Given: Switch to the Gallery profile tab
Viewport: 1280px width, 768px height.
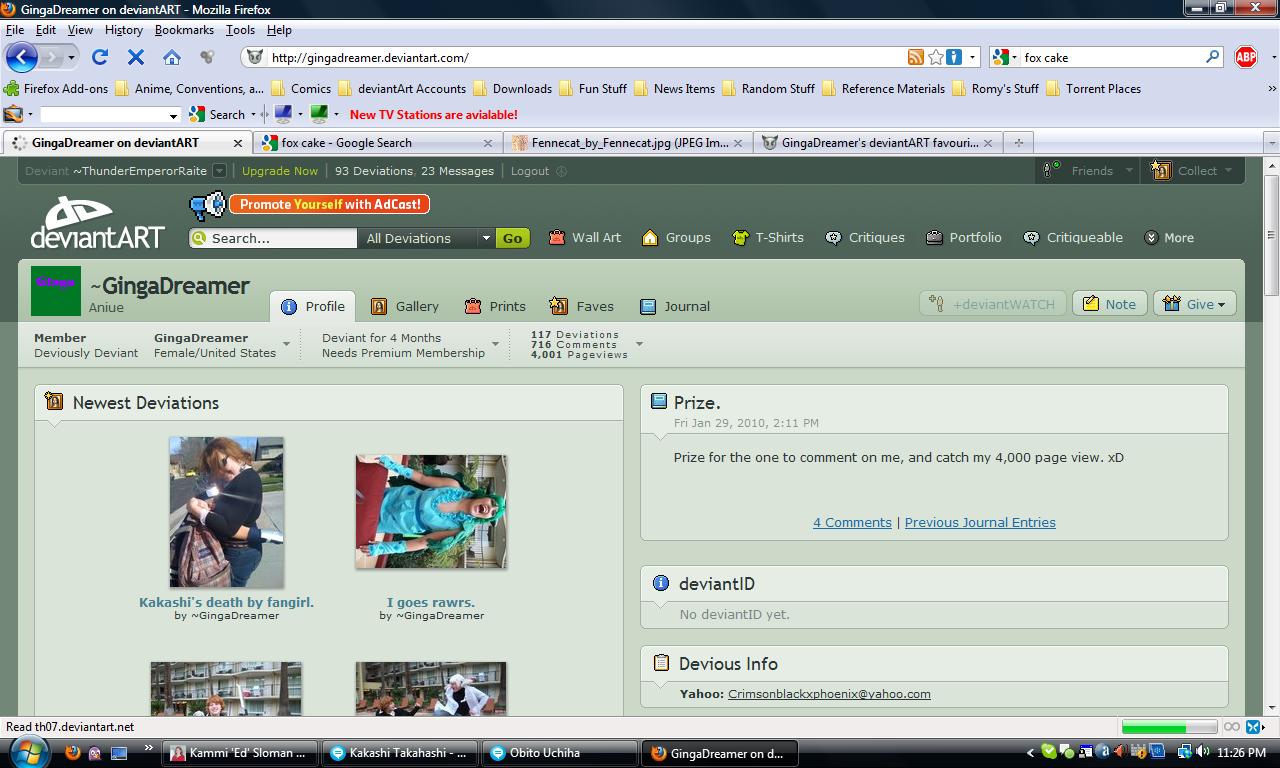Looking at the screenshot, I should coord(405,306).
